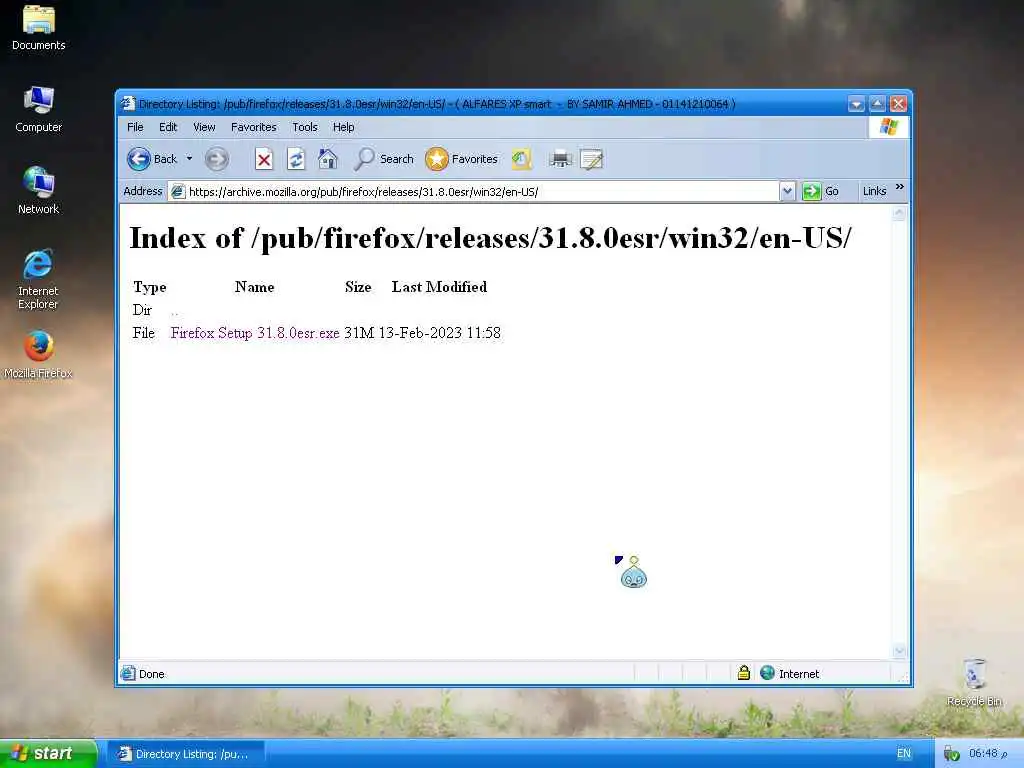Viewport: 1024px width, 768px height.
Task: Select the Internet Explorer desktop icon
Action: pos(38,280)
